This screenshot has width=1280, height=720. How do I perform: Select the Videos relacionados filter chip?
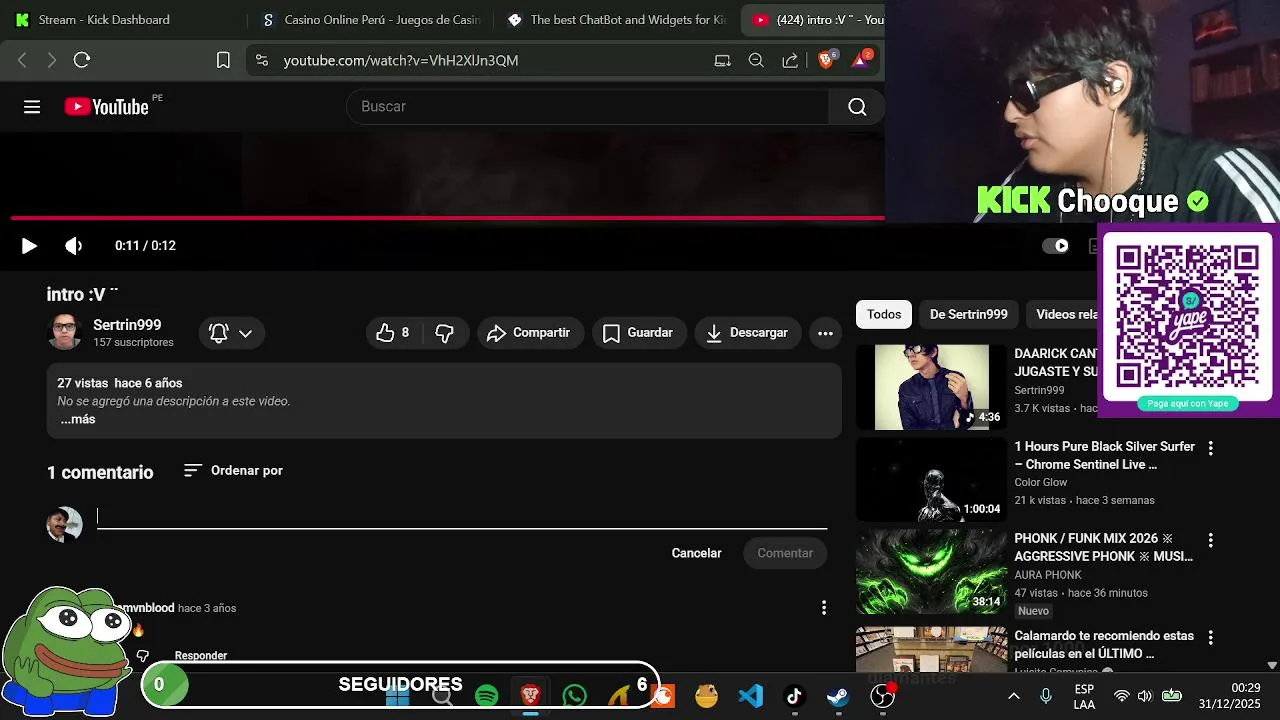point(1064,314)
